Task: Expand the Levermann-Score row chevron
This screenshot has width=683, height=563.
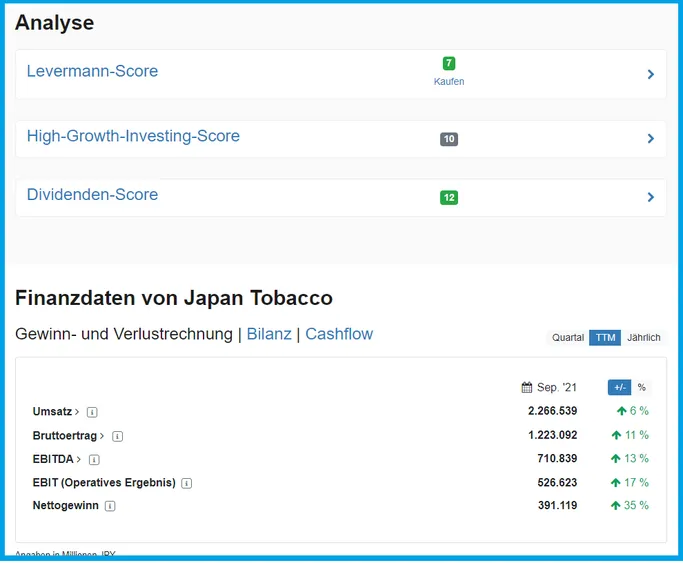Action: (x=651, y=74)
